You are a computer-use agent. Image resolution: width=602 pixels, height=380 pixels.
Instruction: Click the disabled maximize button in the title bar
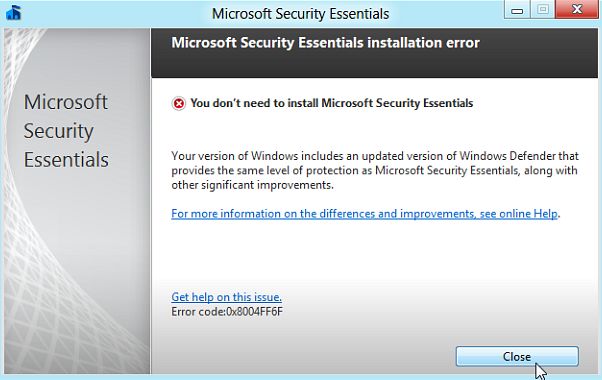point(542,10)
